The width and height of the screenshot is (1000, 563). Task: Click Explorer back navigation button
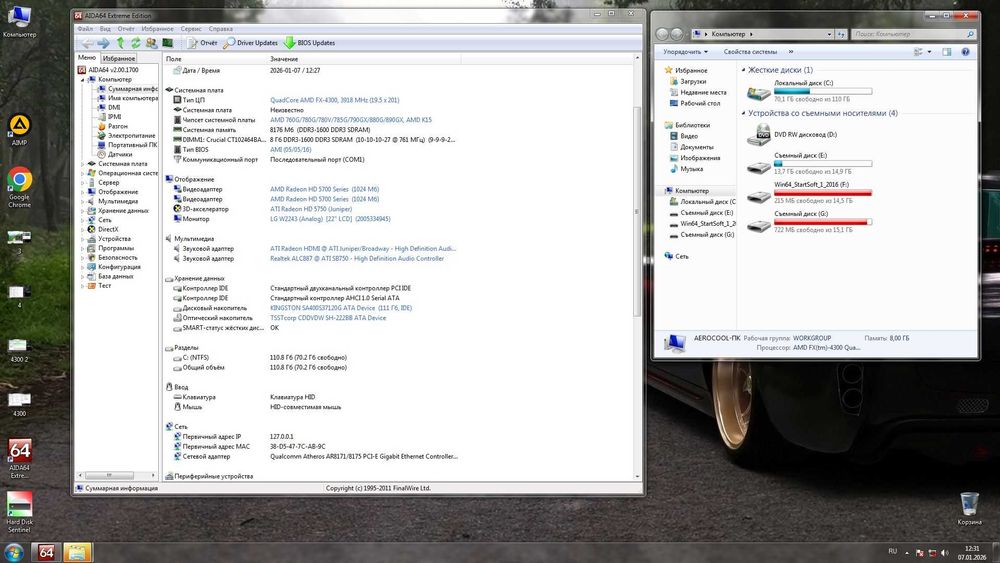tap(663, 34)
